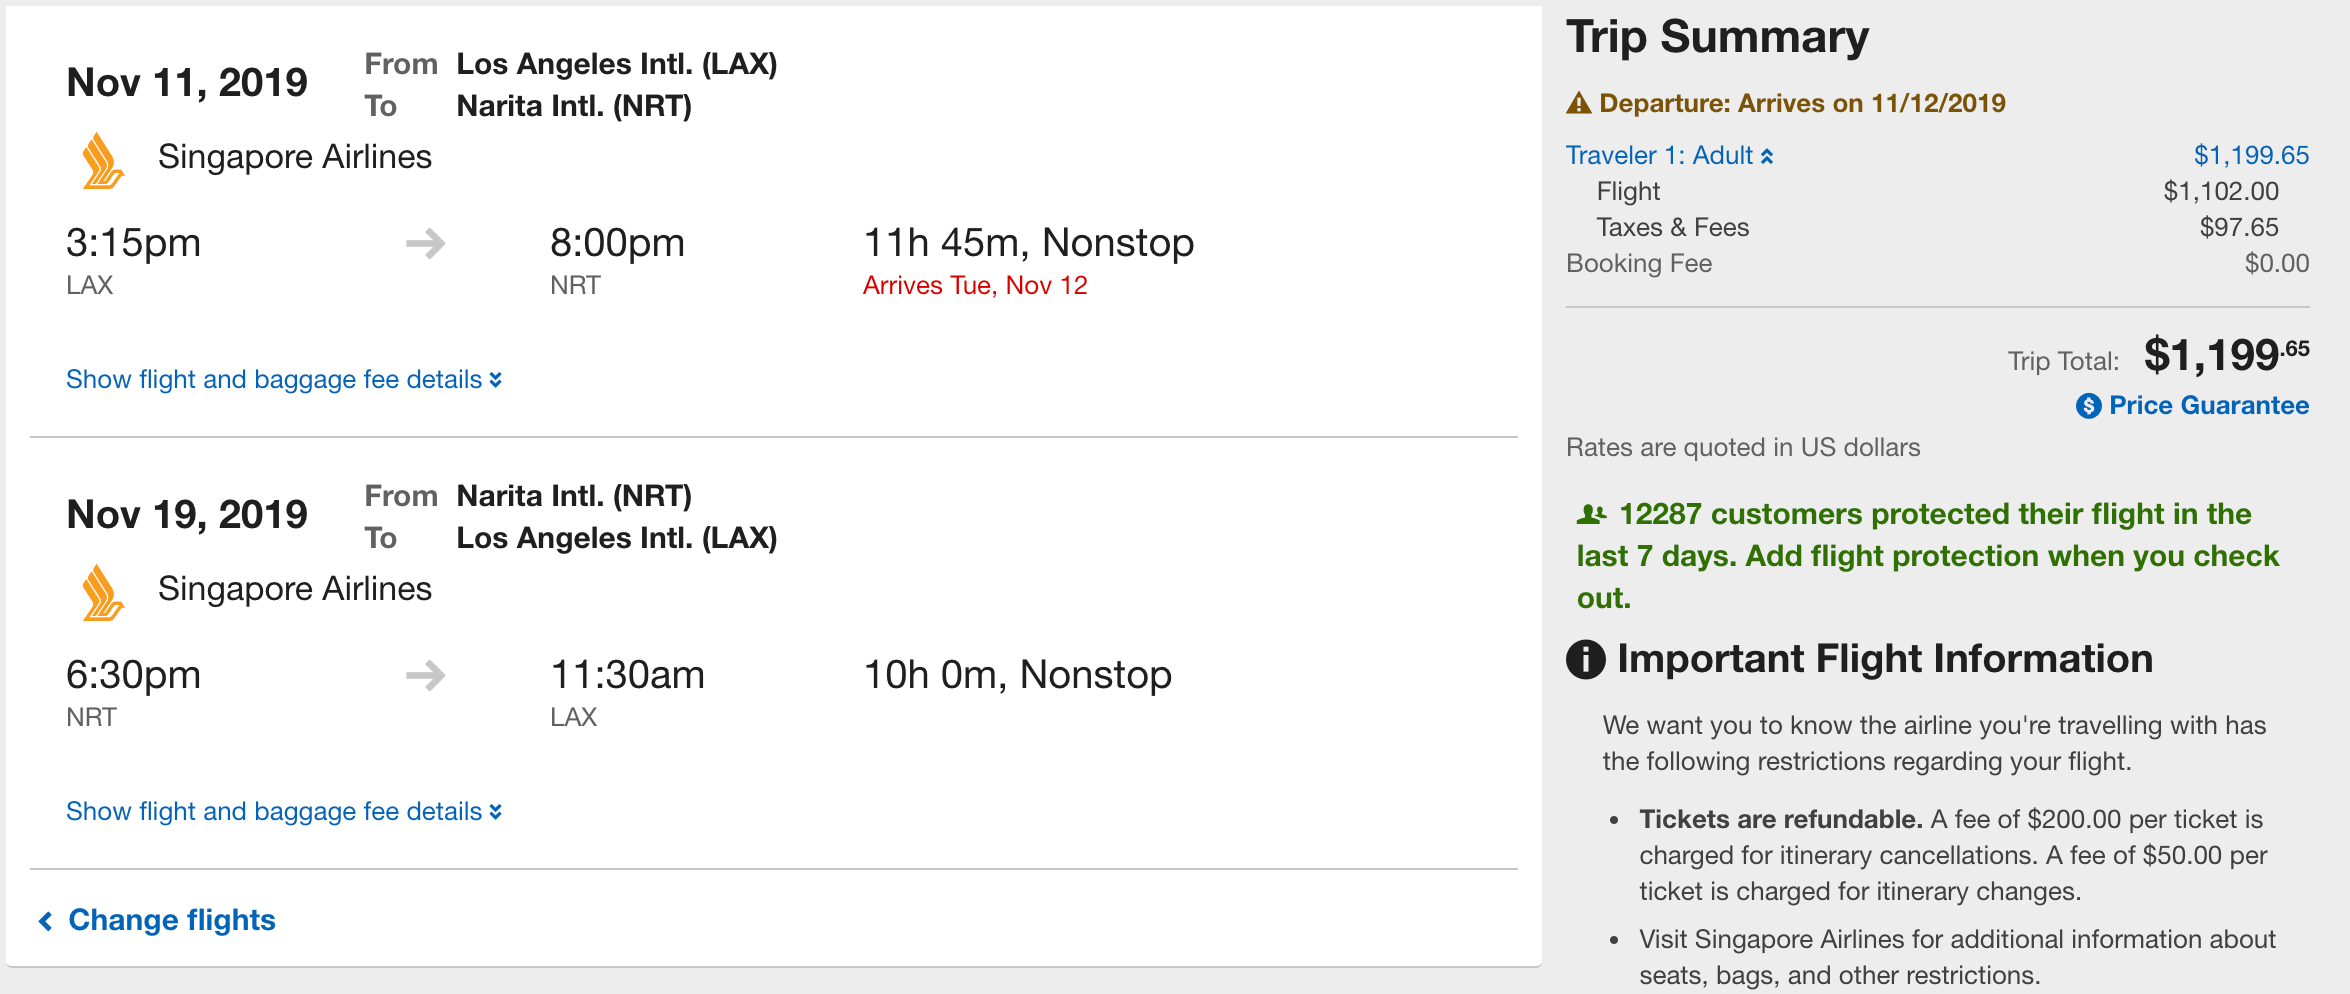Click outbound flight Singapore Airlines logo
The image size is (2350, 994).
tap(102, 162)
